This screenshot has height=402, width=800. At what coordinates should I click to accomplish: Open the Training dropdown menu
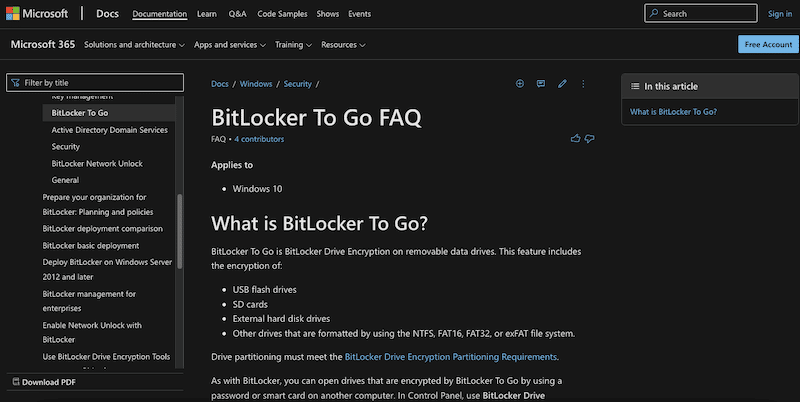coord(293,45)
